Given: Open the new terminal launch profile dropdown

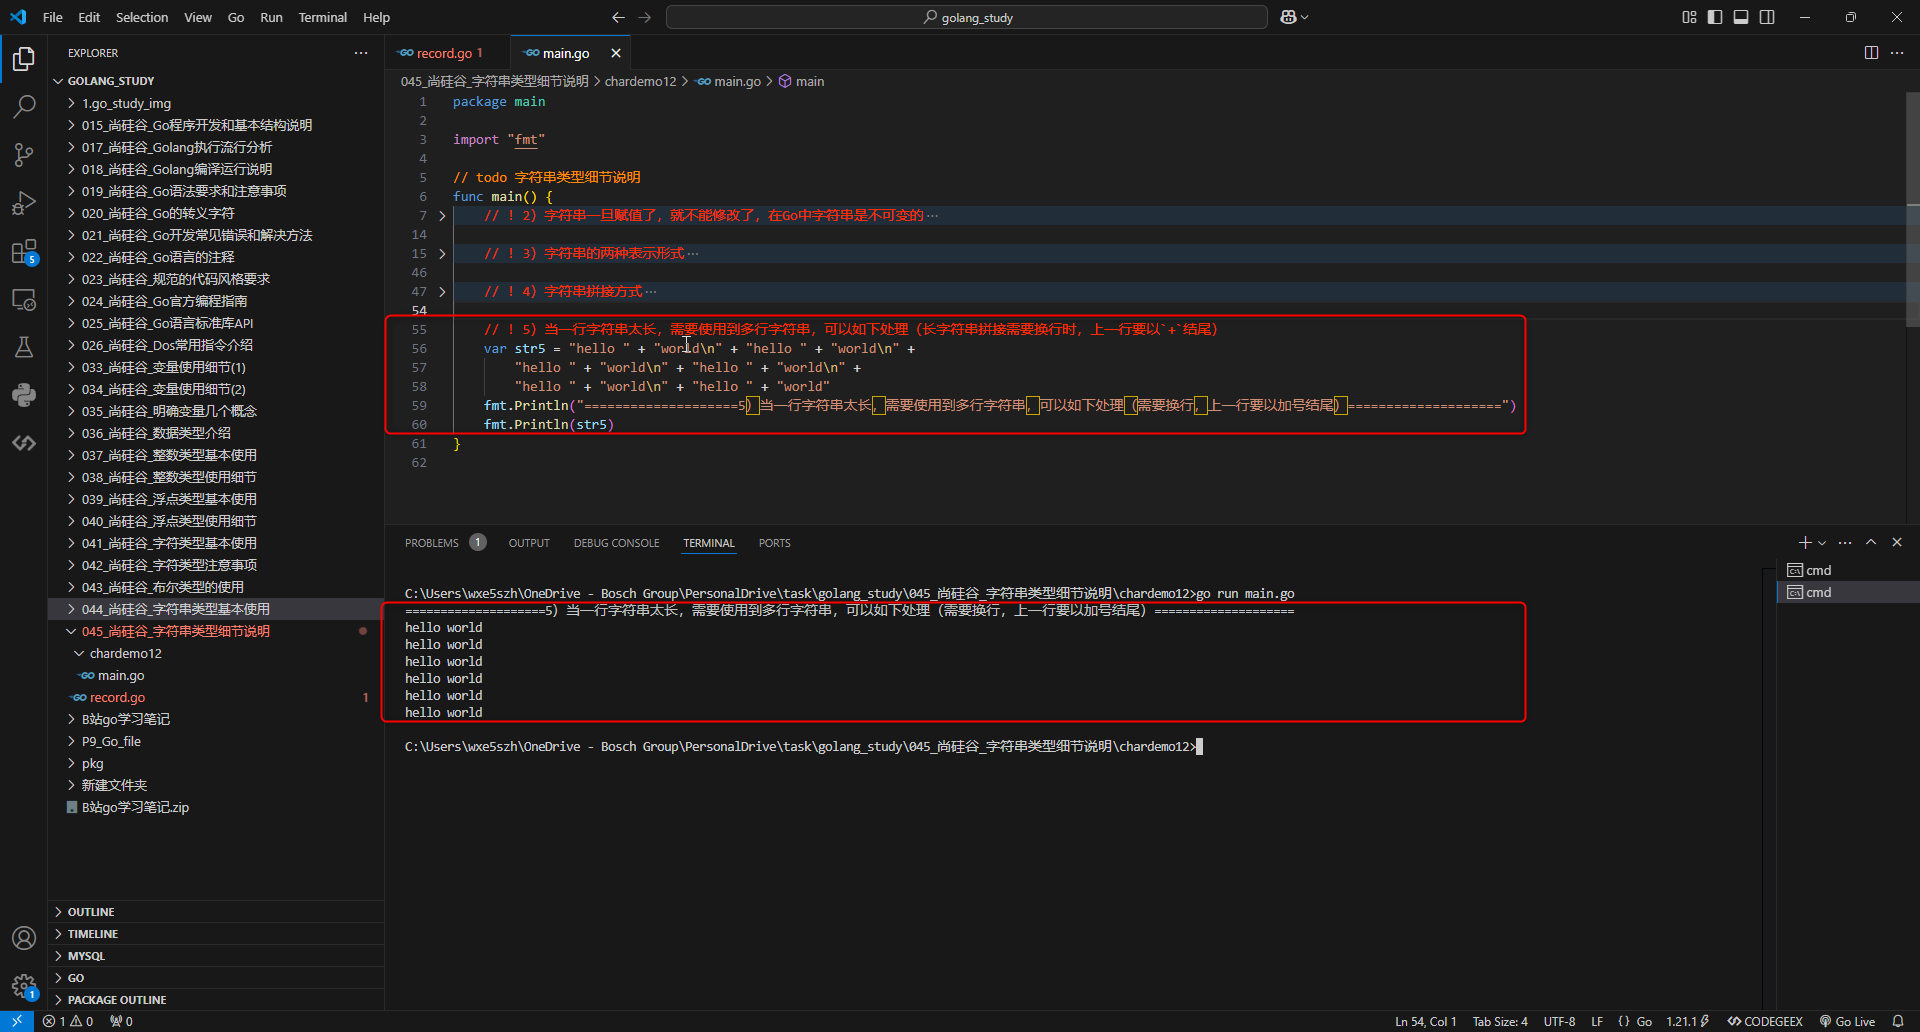Looking at the screenshot, I should 1822,542.
